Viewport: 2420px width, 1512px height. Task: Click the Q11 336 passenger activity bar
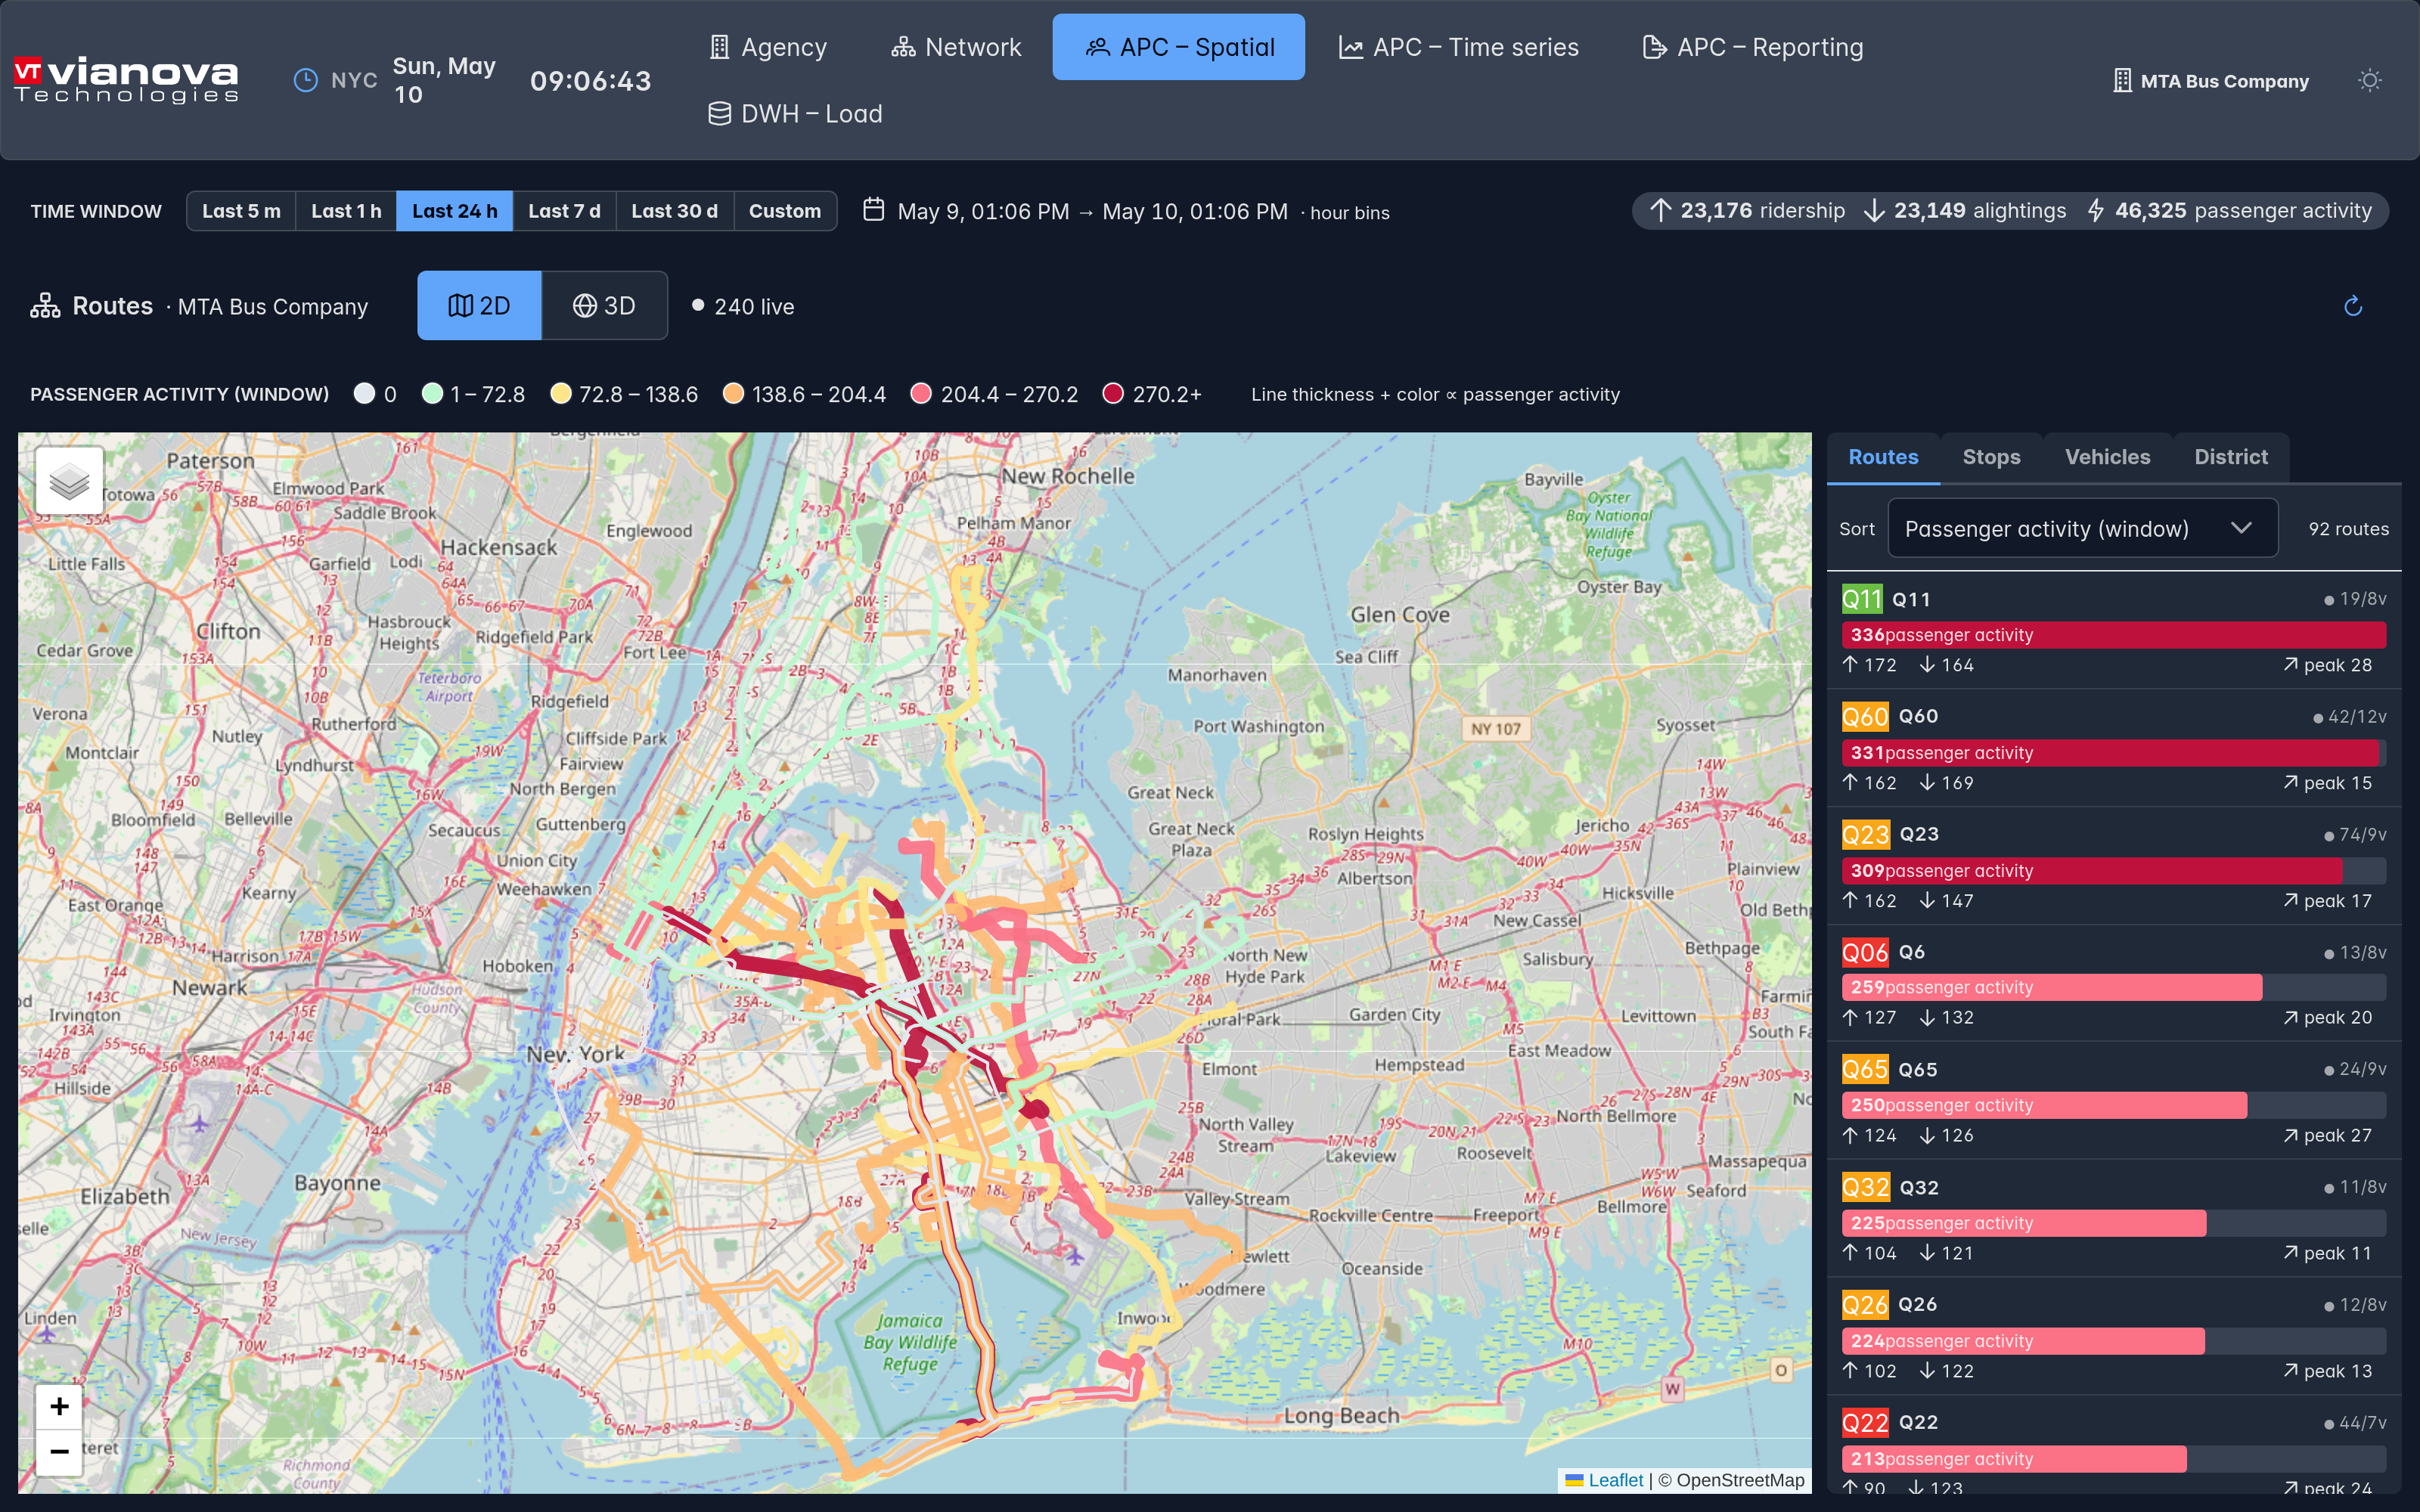click(x=2114, y=635)
